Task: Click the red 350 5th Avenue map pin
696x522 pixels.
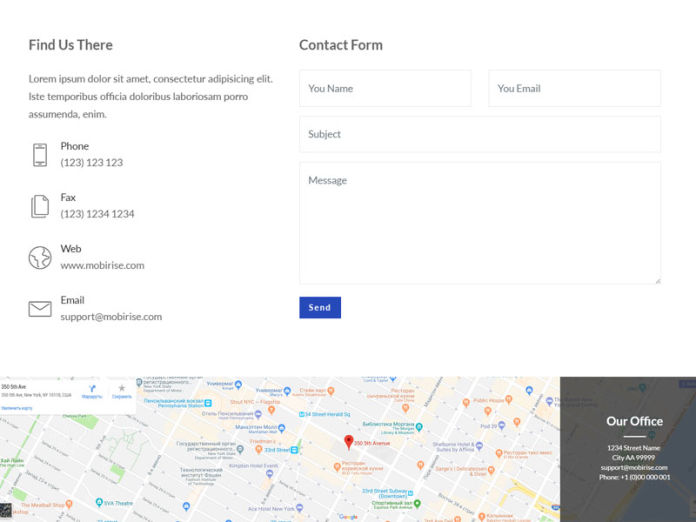Action: click(x=349, y=442)
